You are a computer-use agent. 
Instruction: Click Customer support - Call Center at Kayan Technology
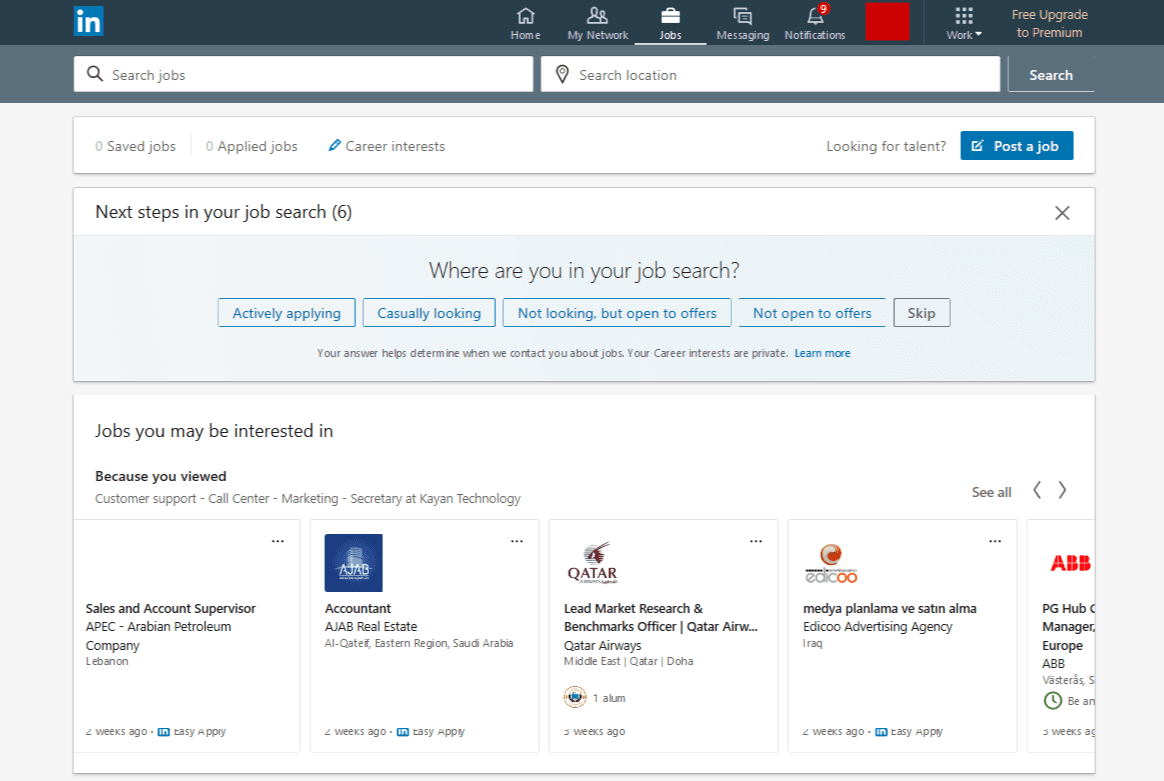307,499
